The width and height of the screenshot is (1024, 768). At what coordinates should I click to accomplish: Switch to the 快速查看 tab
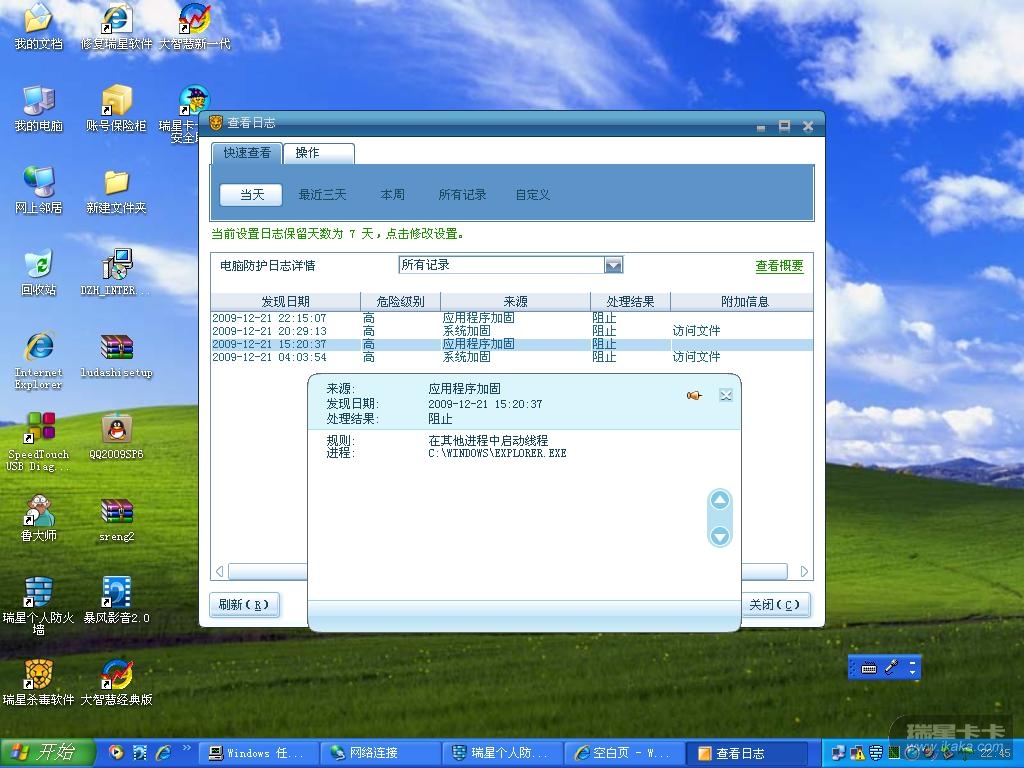click(247, 153)
